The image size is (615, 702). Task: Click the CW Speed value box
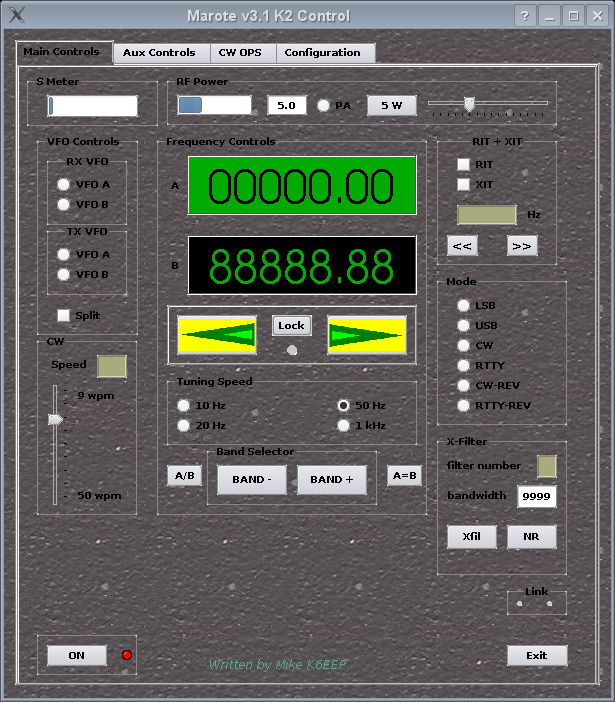point(112,366)
